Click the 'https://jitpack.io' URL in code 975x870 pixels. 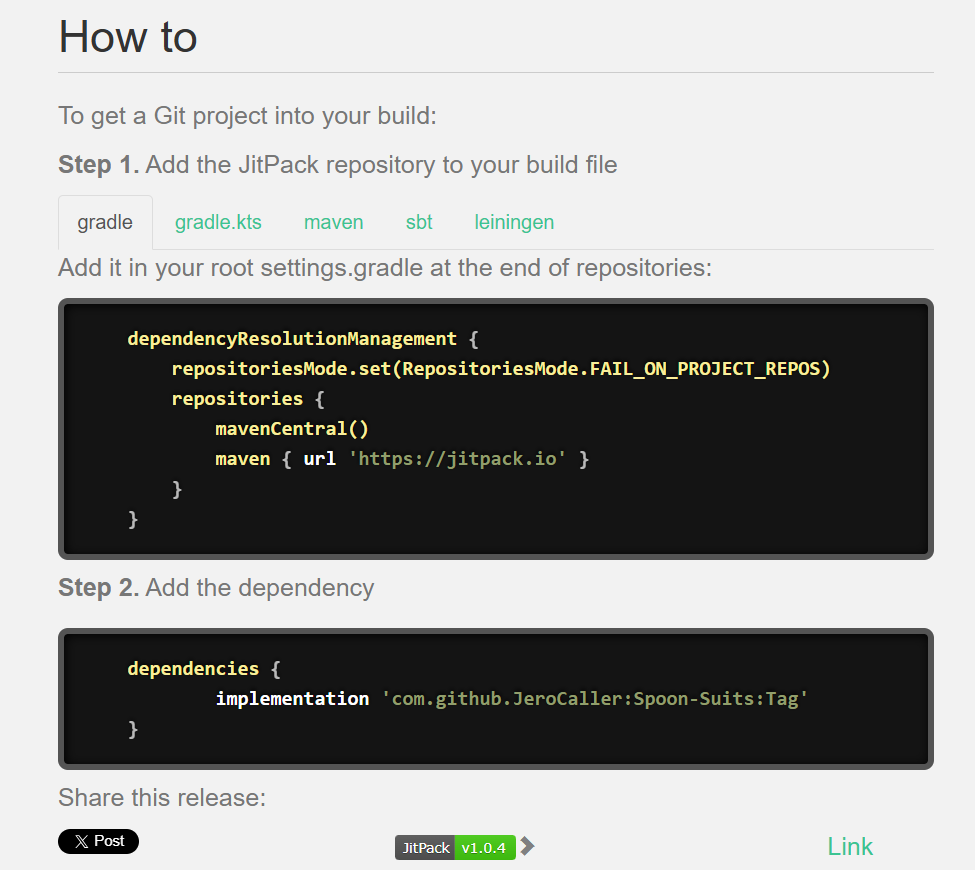457,459
